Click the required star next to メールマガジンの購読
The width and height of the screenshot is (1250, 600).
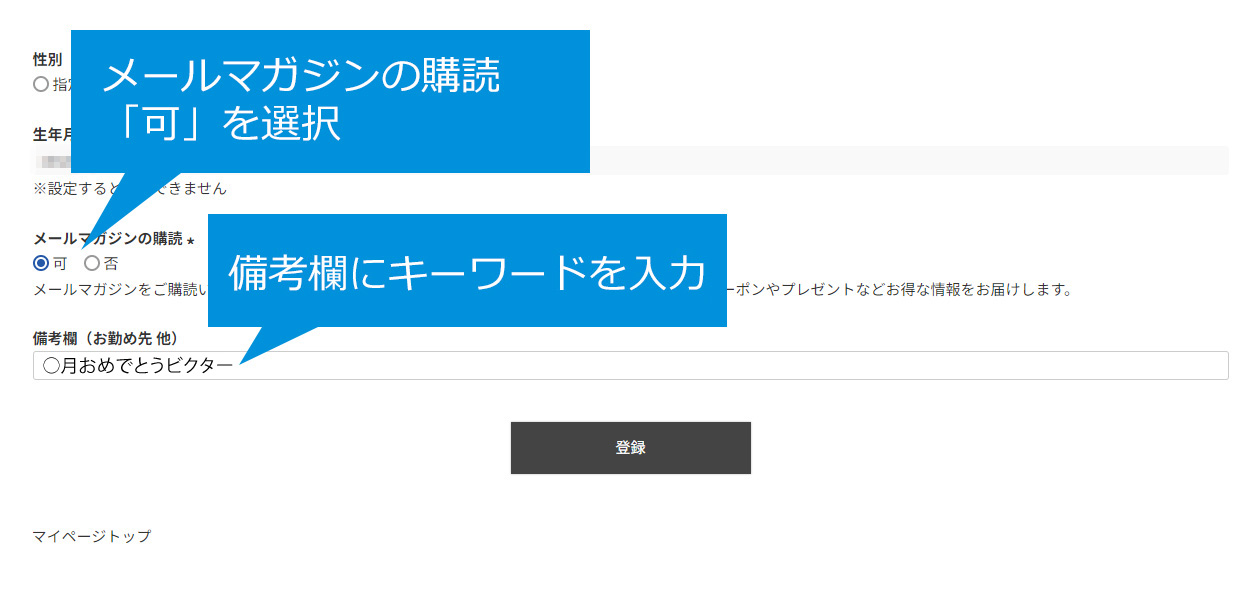coord(190,240)
